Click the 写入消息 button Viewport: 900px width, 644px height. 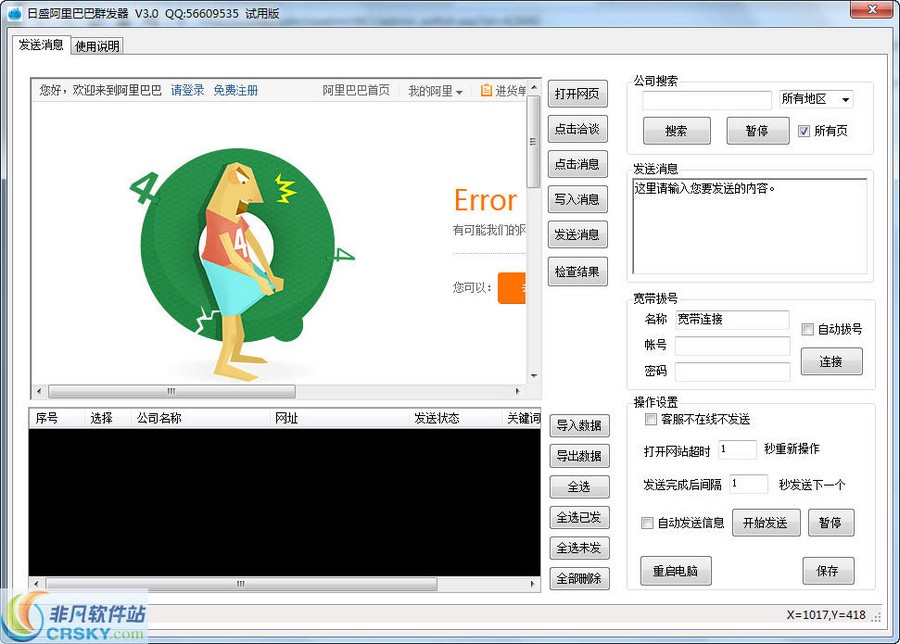pos(577,199)
